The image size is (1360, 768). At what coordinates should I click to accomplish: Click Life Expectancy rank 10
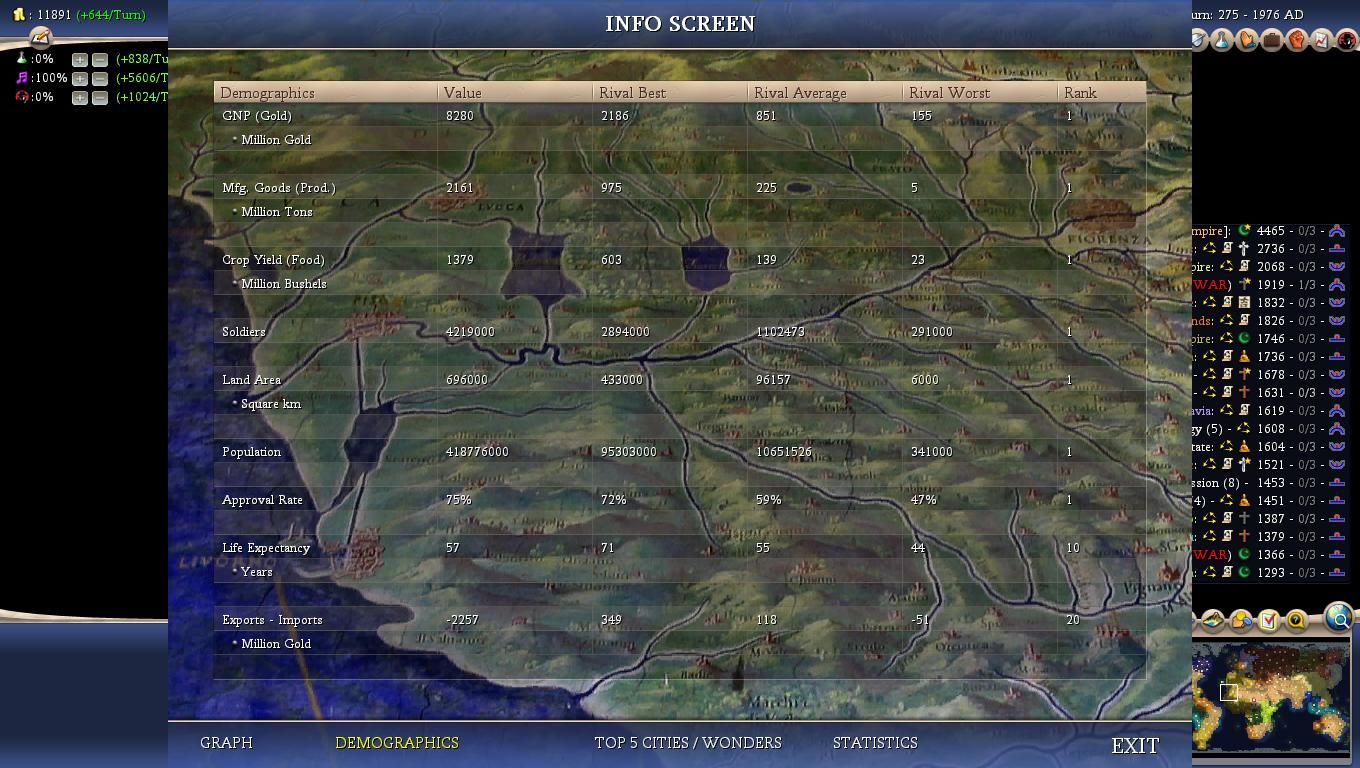click(x=1072, y=548)
